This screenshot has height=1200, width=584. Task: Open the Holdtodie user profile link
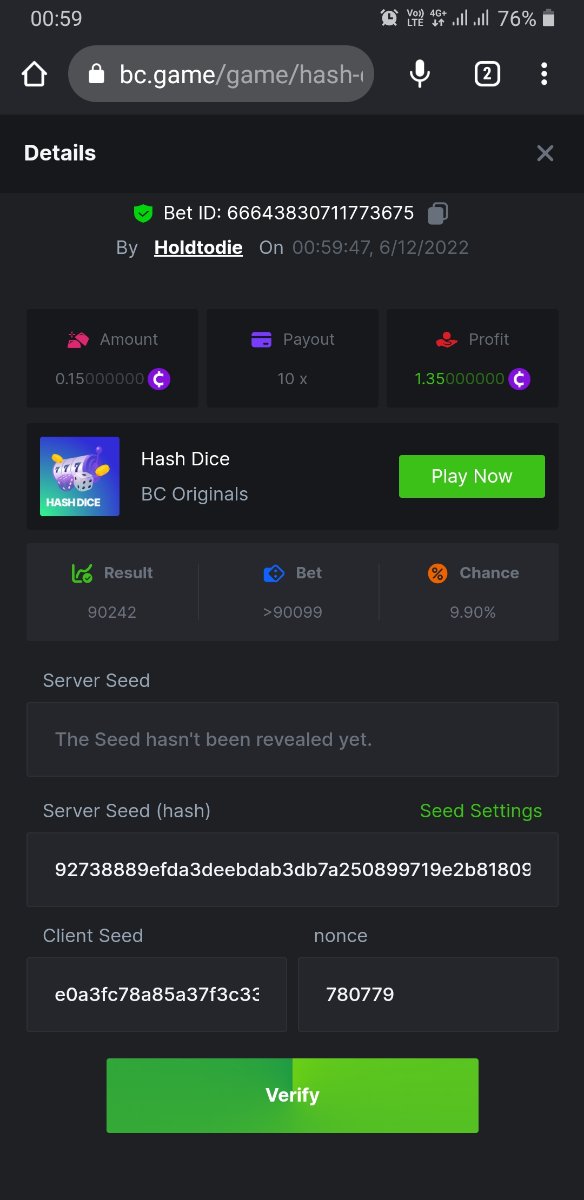click(x=198, y=247)
